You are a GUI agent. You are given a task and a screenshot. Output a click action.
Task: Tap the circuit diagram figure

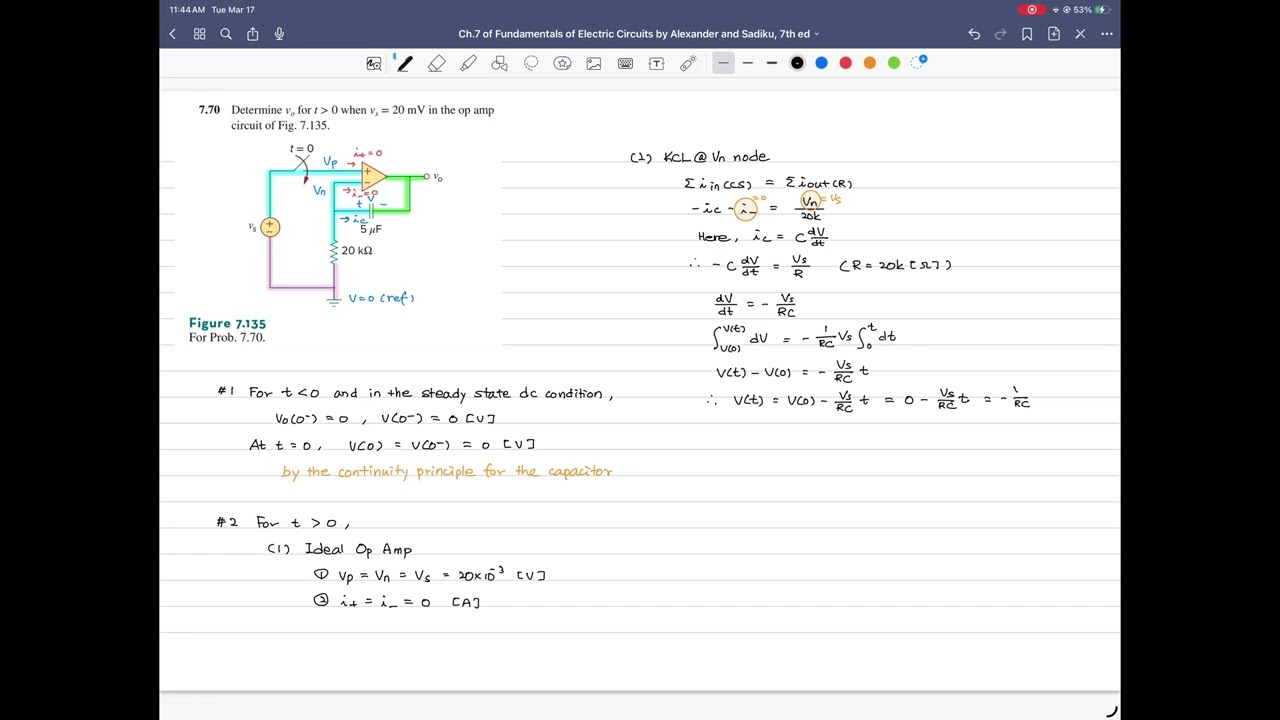(x=345, y=225)
